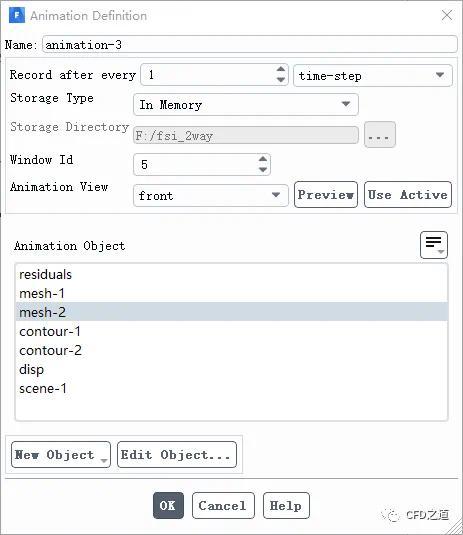Screen dimensions: 463x535
Task: Open the New Object dropdown button
Action: pyautogui.click(x=61, y=454)
